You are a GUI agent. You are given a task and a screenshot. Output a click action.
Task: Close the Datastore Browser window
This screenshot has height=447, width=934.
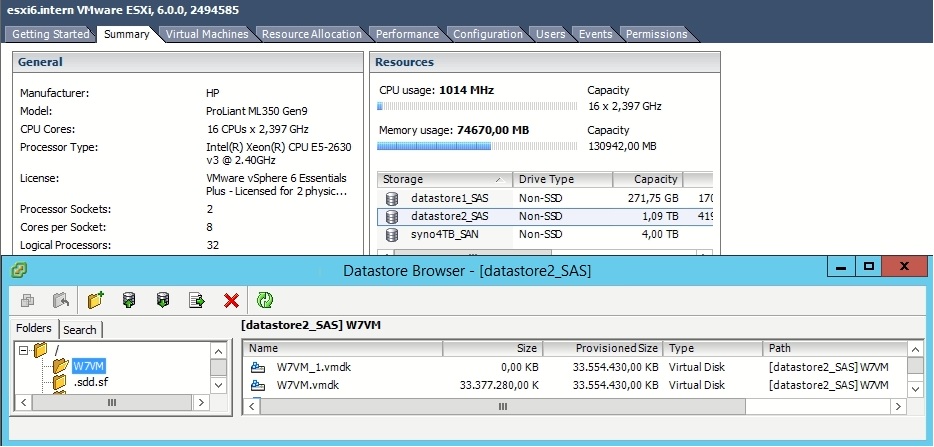tap(904, 266)
